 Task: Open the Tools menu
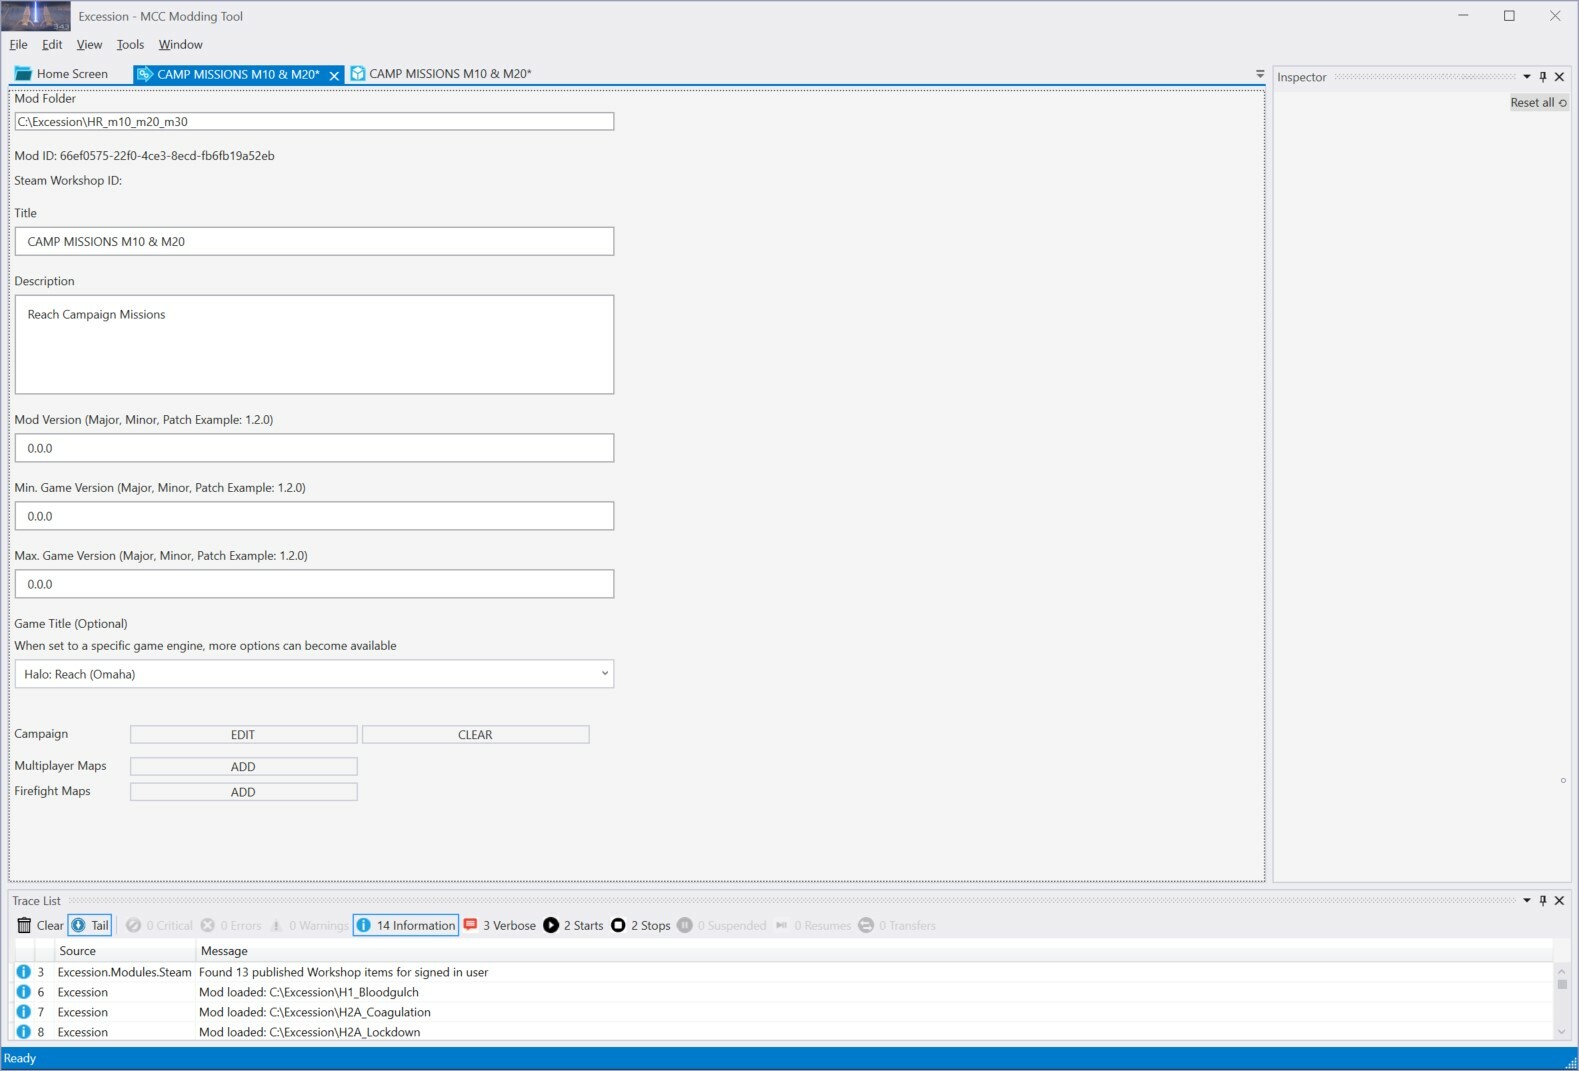point(130,44)
